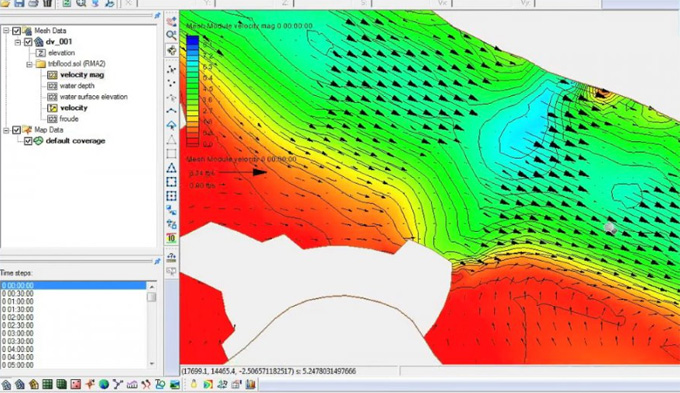Open the 1D River module graph icon

(x=132, y=384)
